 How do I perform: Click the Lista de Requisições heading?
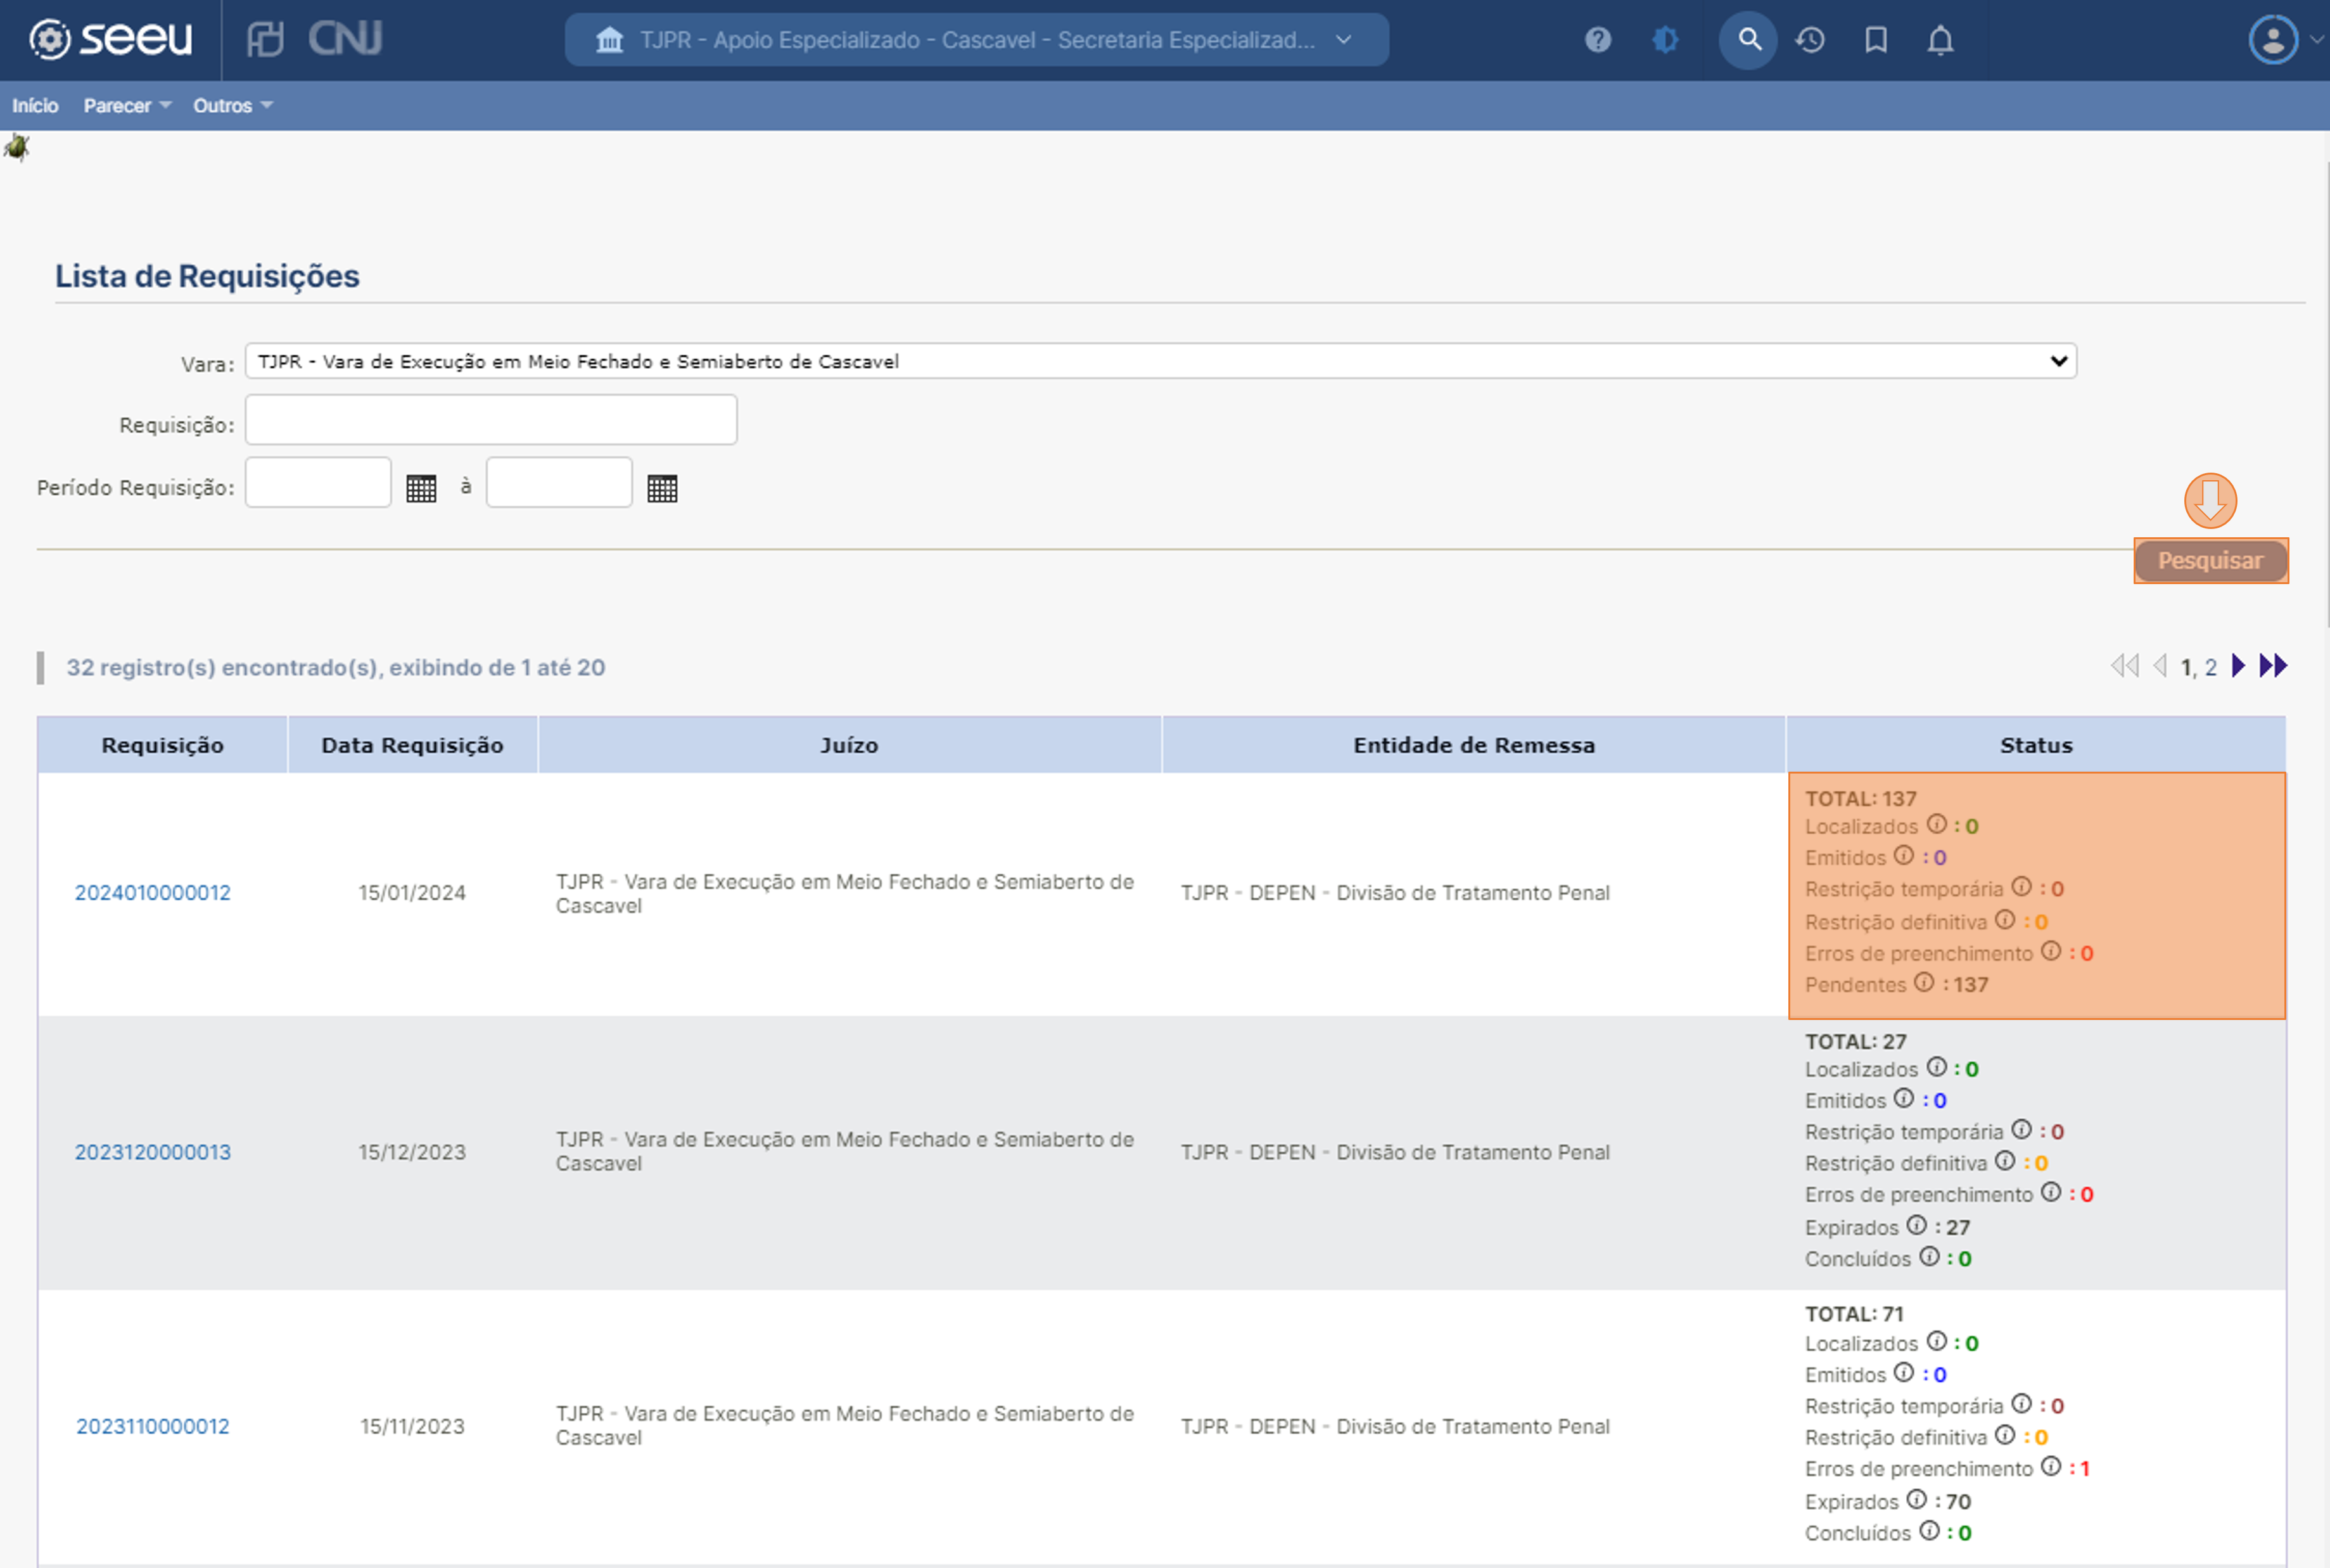(207, 276)
